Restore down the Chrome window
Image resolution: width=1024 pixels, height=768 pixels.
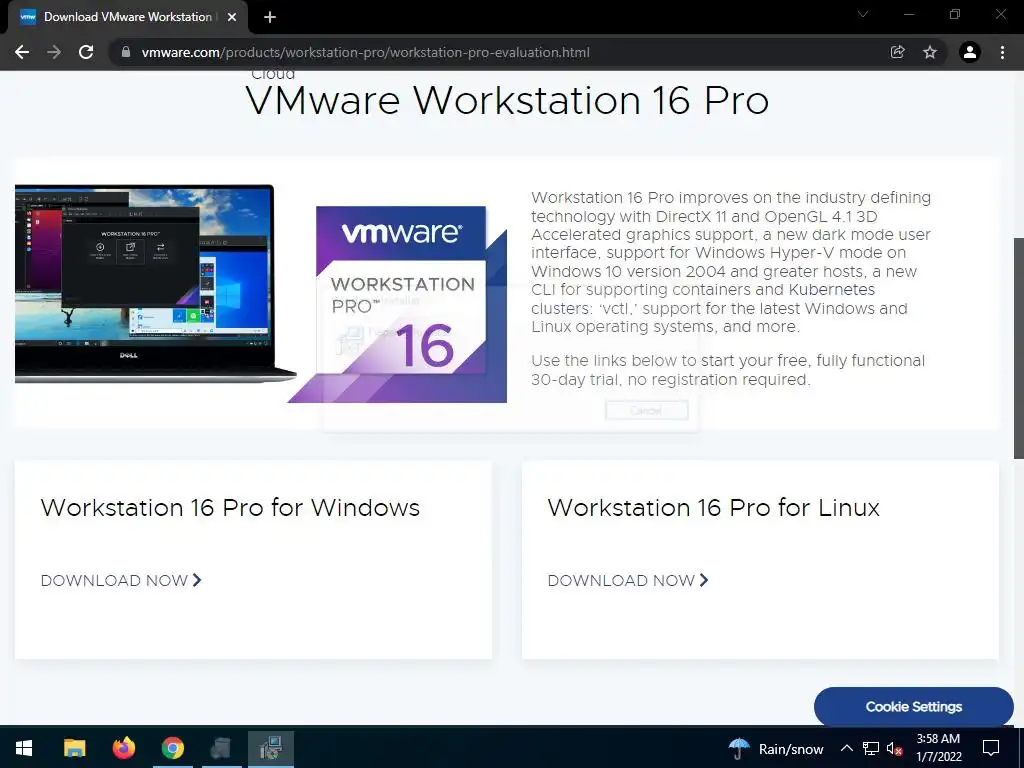[955, 14]
